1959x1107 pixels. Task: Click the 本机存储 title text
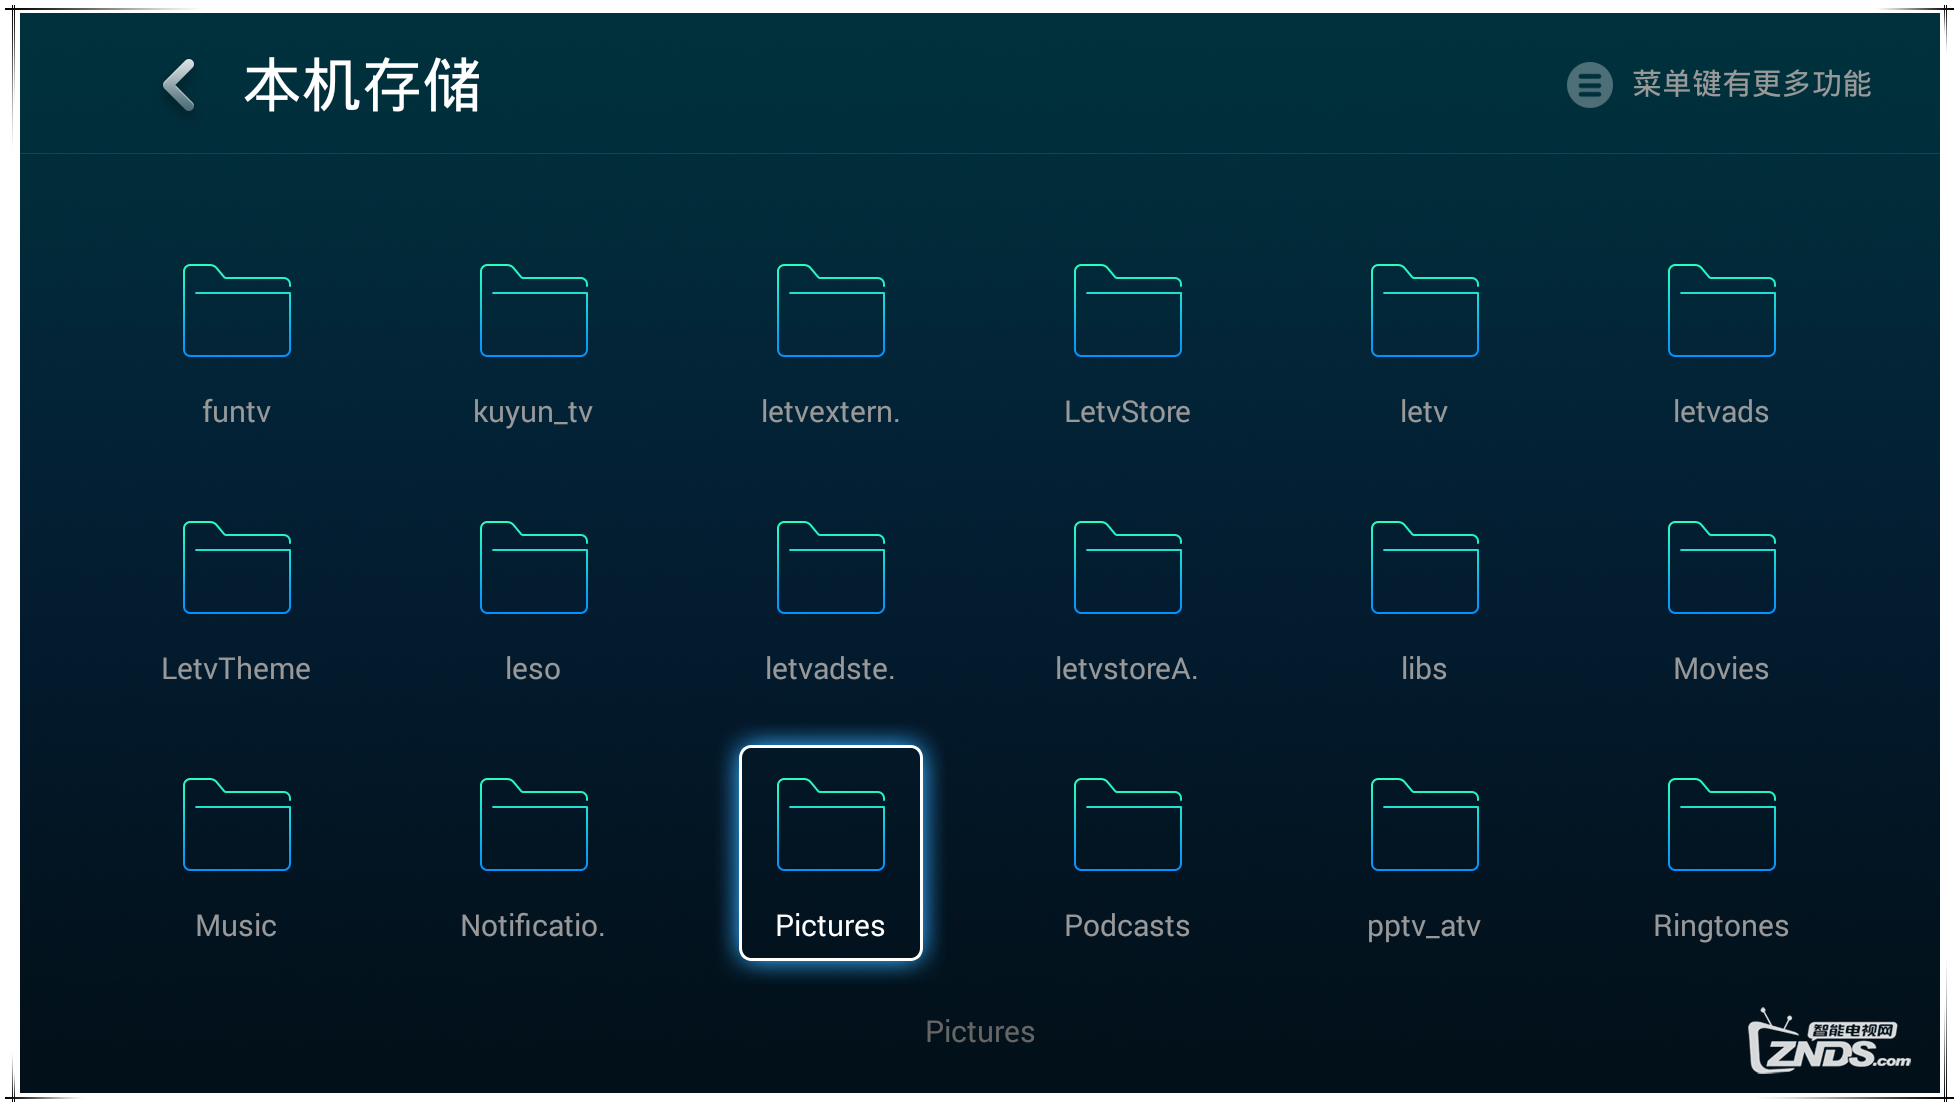tap(363, 85)
